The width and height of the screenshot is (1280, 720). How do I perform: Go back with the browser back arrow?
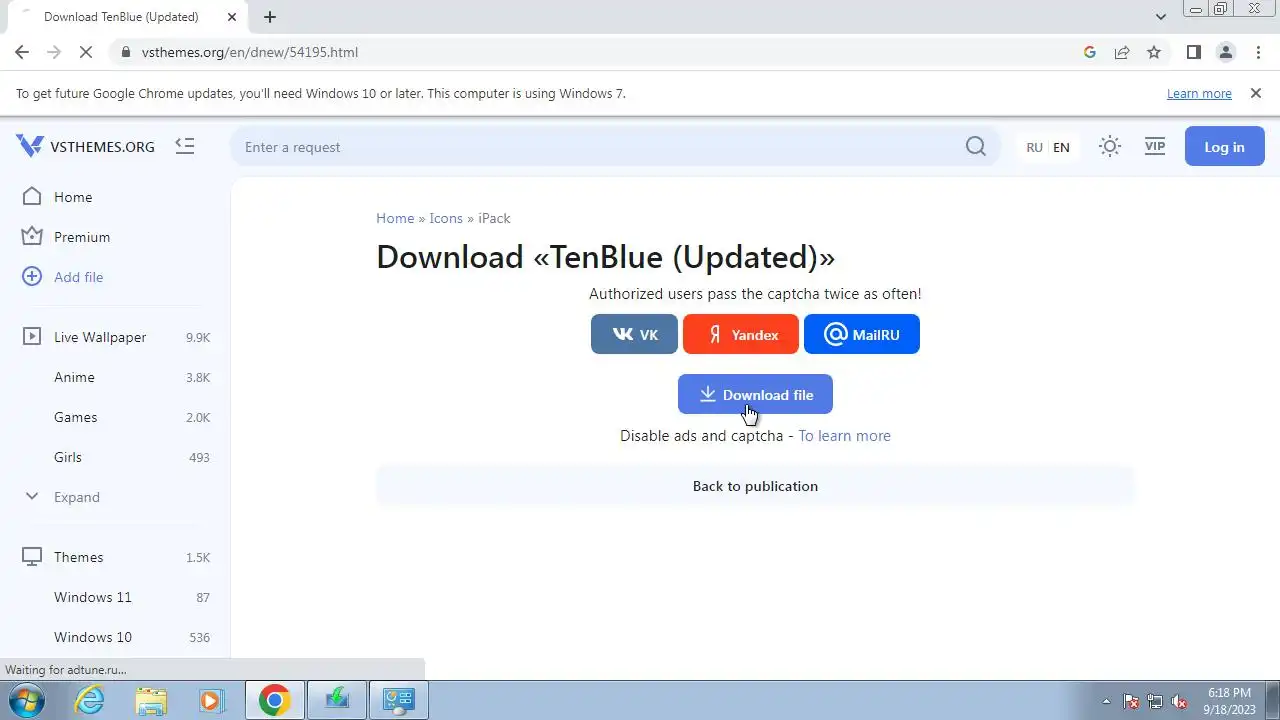click(22, 52)
